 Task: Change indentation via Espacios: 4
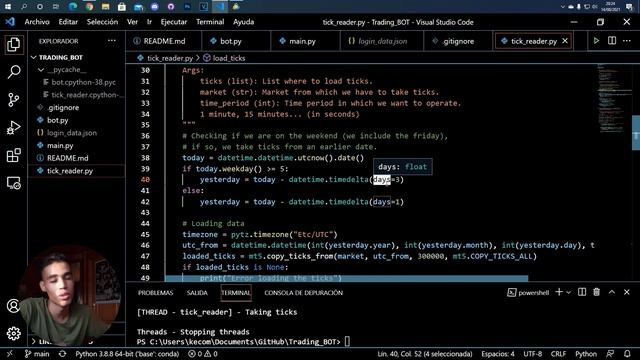click(x=498, y=354)
